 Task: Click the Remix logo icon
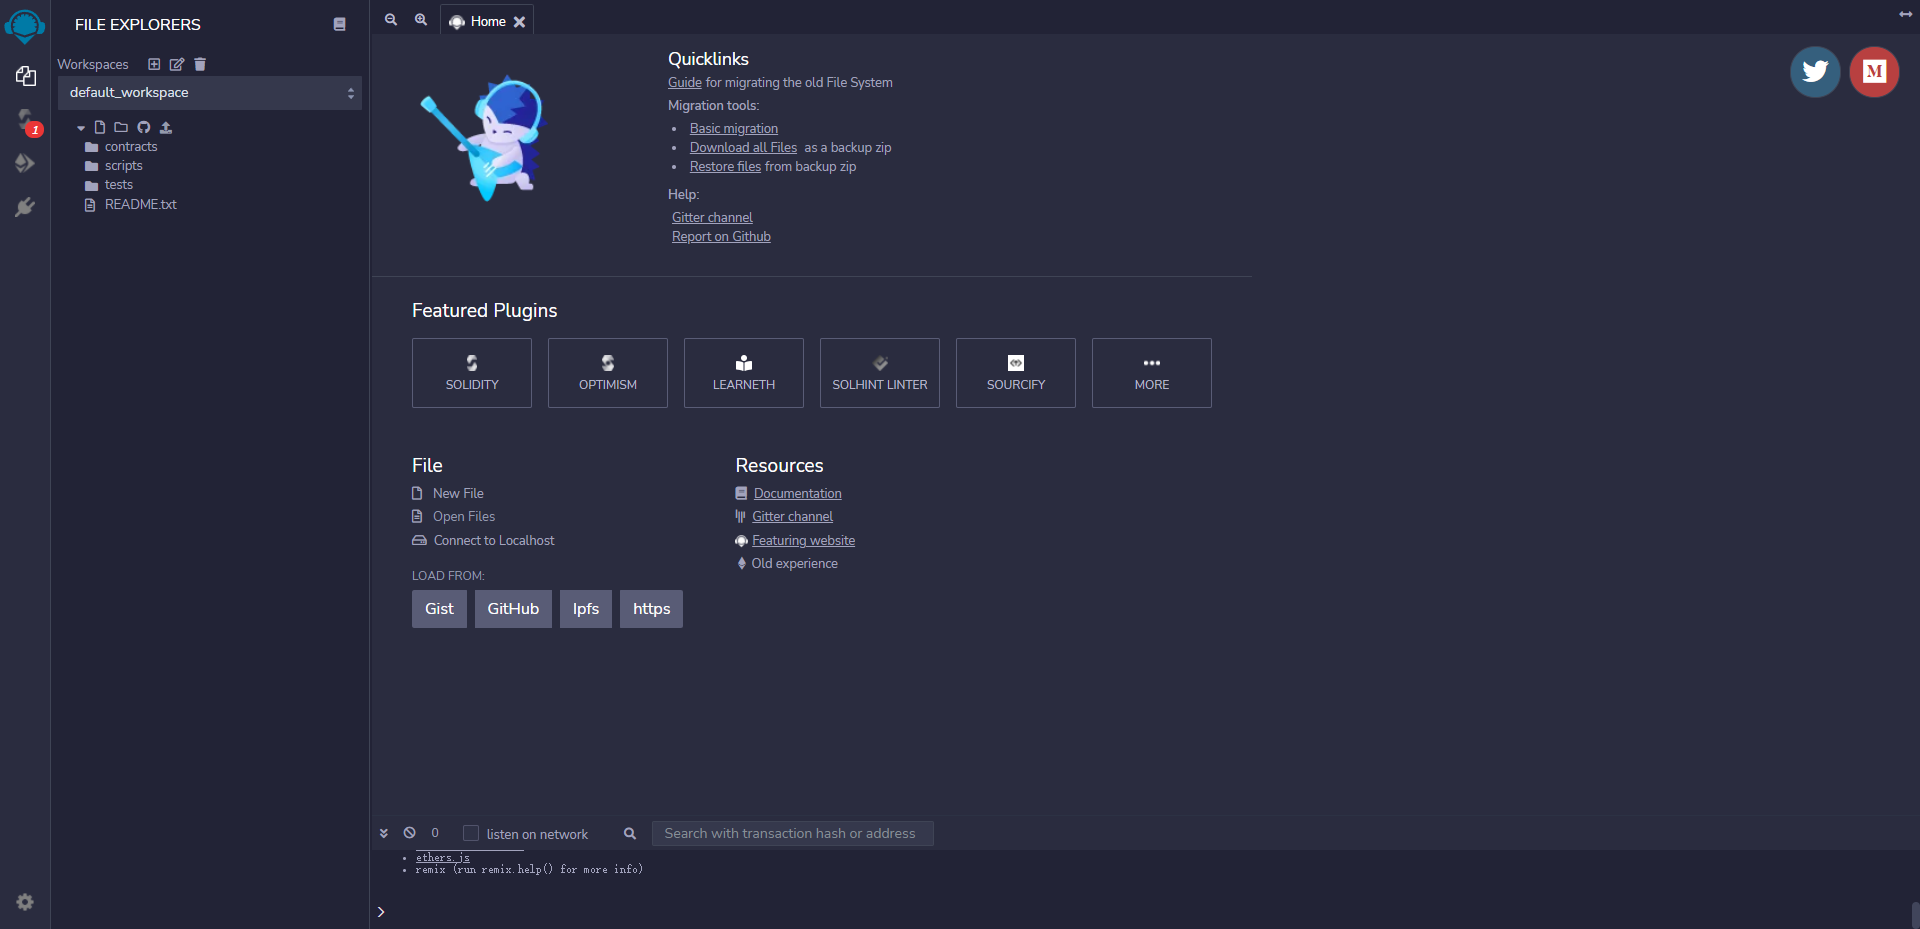pos(25,25)
